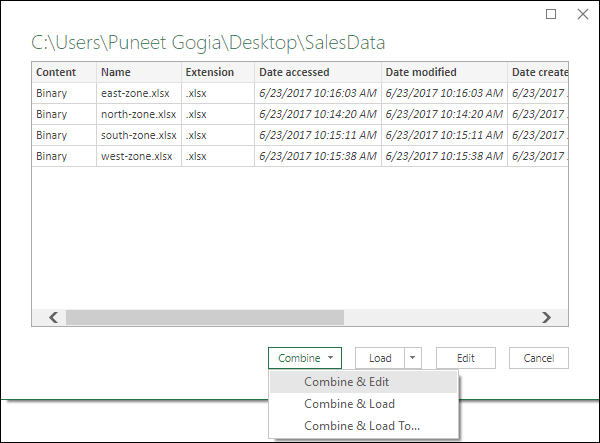This screenshot has height=443, width=600.
Task: Click Binary in the west-zone.xlsx row
Action: pos(52,156)
